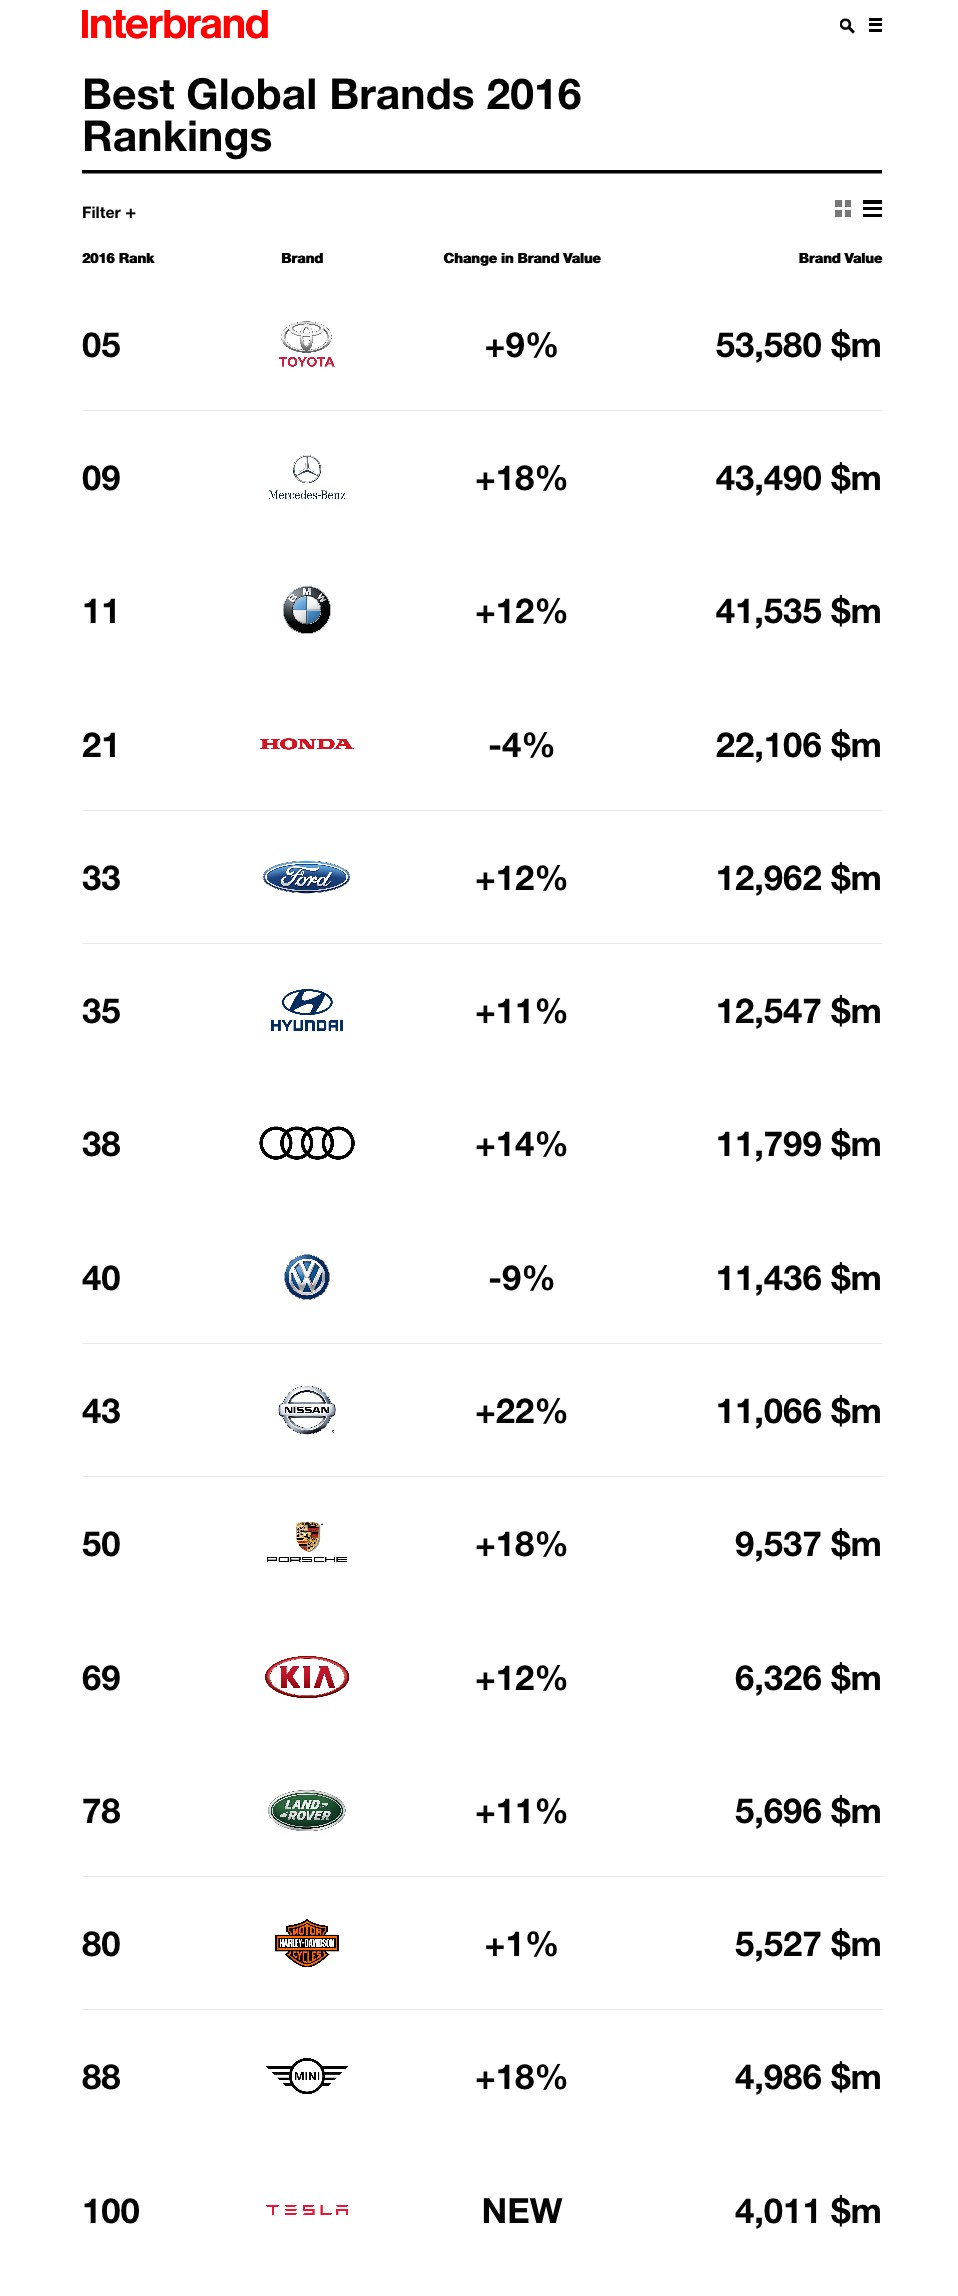Click the Hyundai brand logo
The width and height of the screenshot is (958, 2296).
[306, 1011]
